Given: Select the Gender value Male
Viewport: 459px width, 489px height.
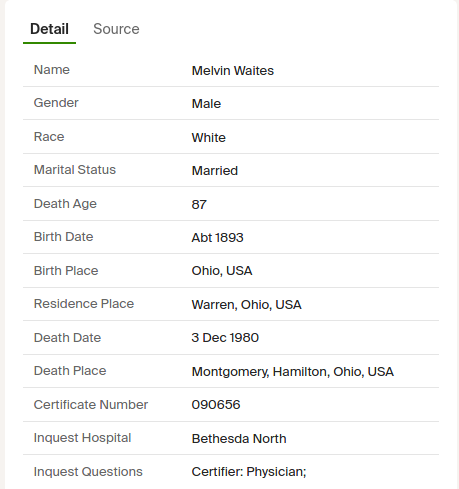Looking at the screenshot, I should point(206,104).
